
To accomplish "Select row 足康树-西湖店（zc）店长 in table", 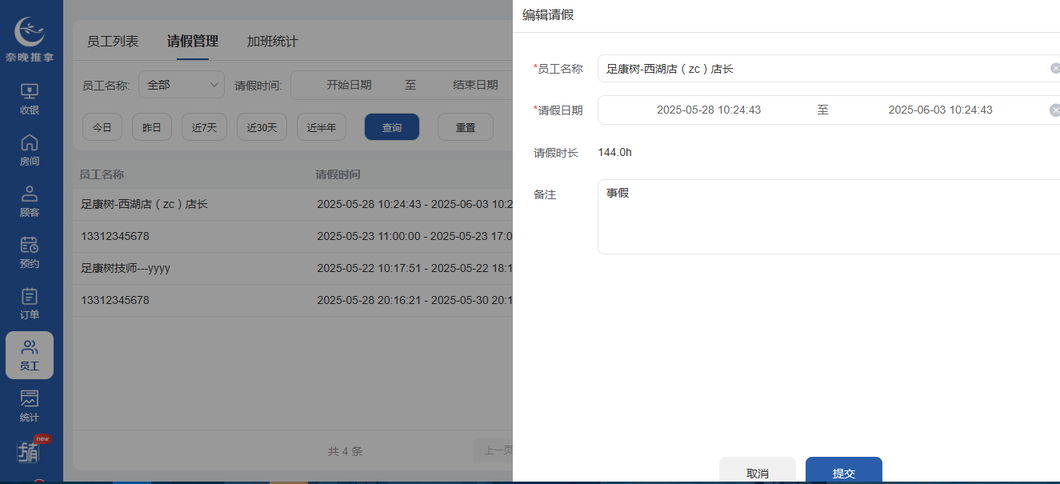I will pos(293,204).
